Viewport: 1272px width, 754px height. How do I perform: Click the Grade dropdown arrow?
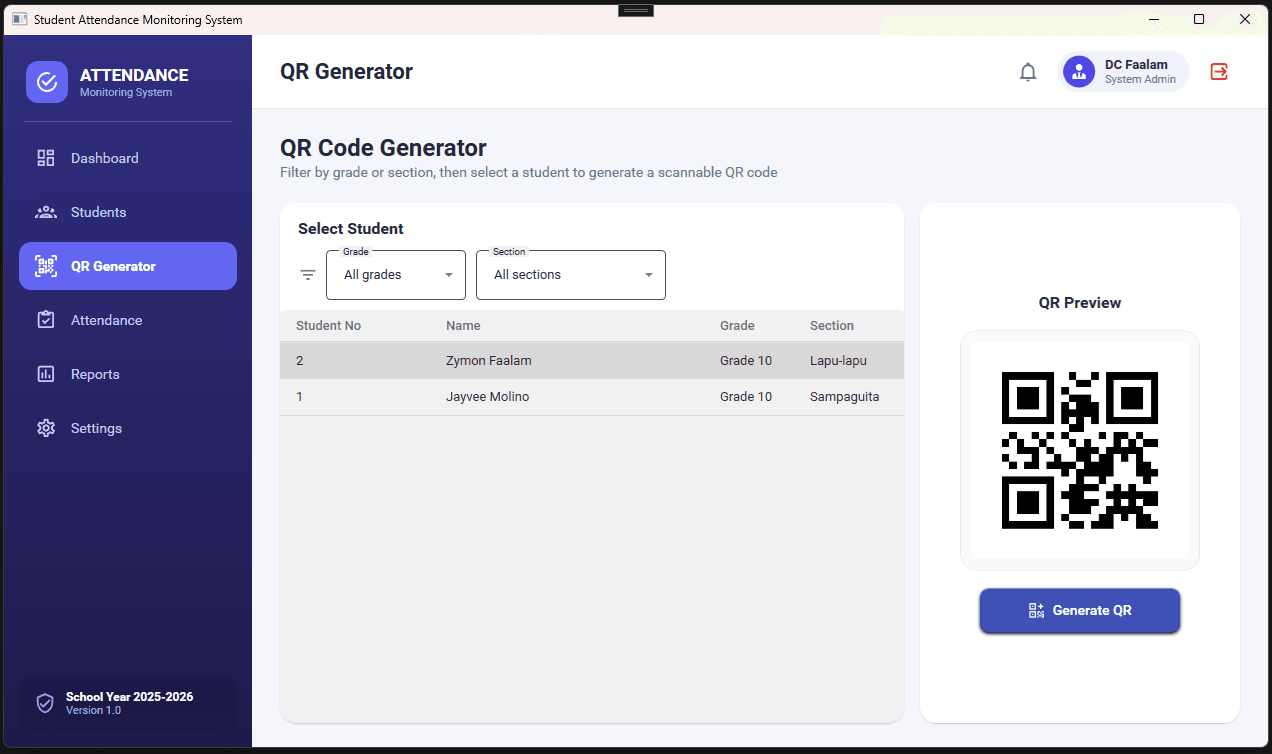(449, 275)
